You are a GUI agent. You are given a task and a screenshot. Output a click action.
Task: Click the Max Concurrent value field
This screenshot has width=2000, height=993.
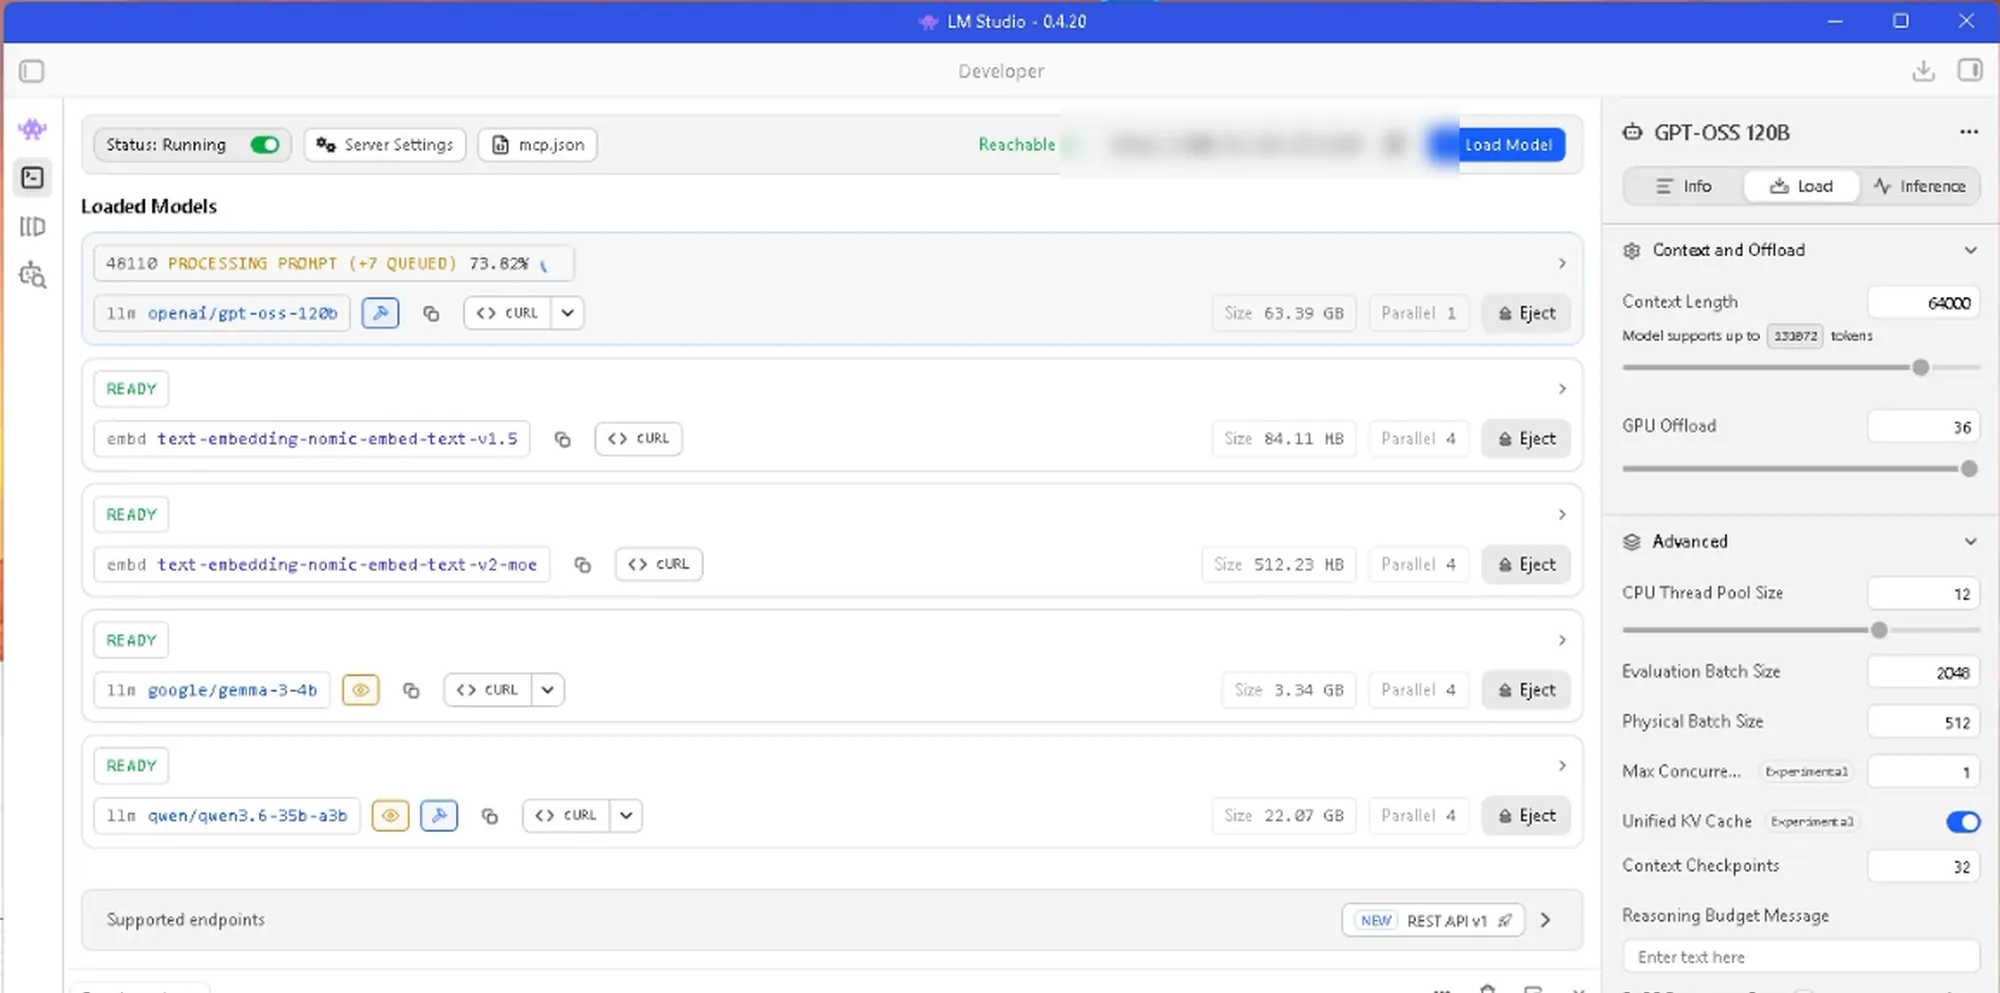coord(1923,772)
